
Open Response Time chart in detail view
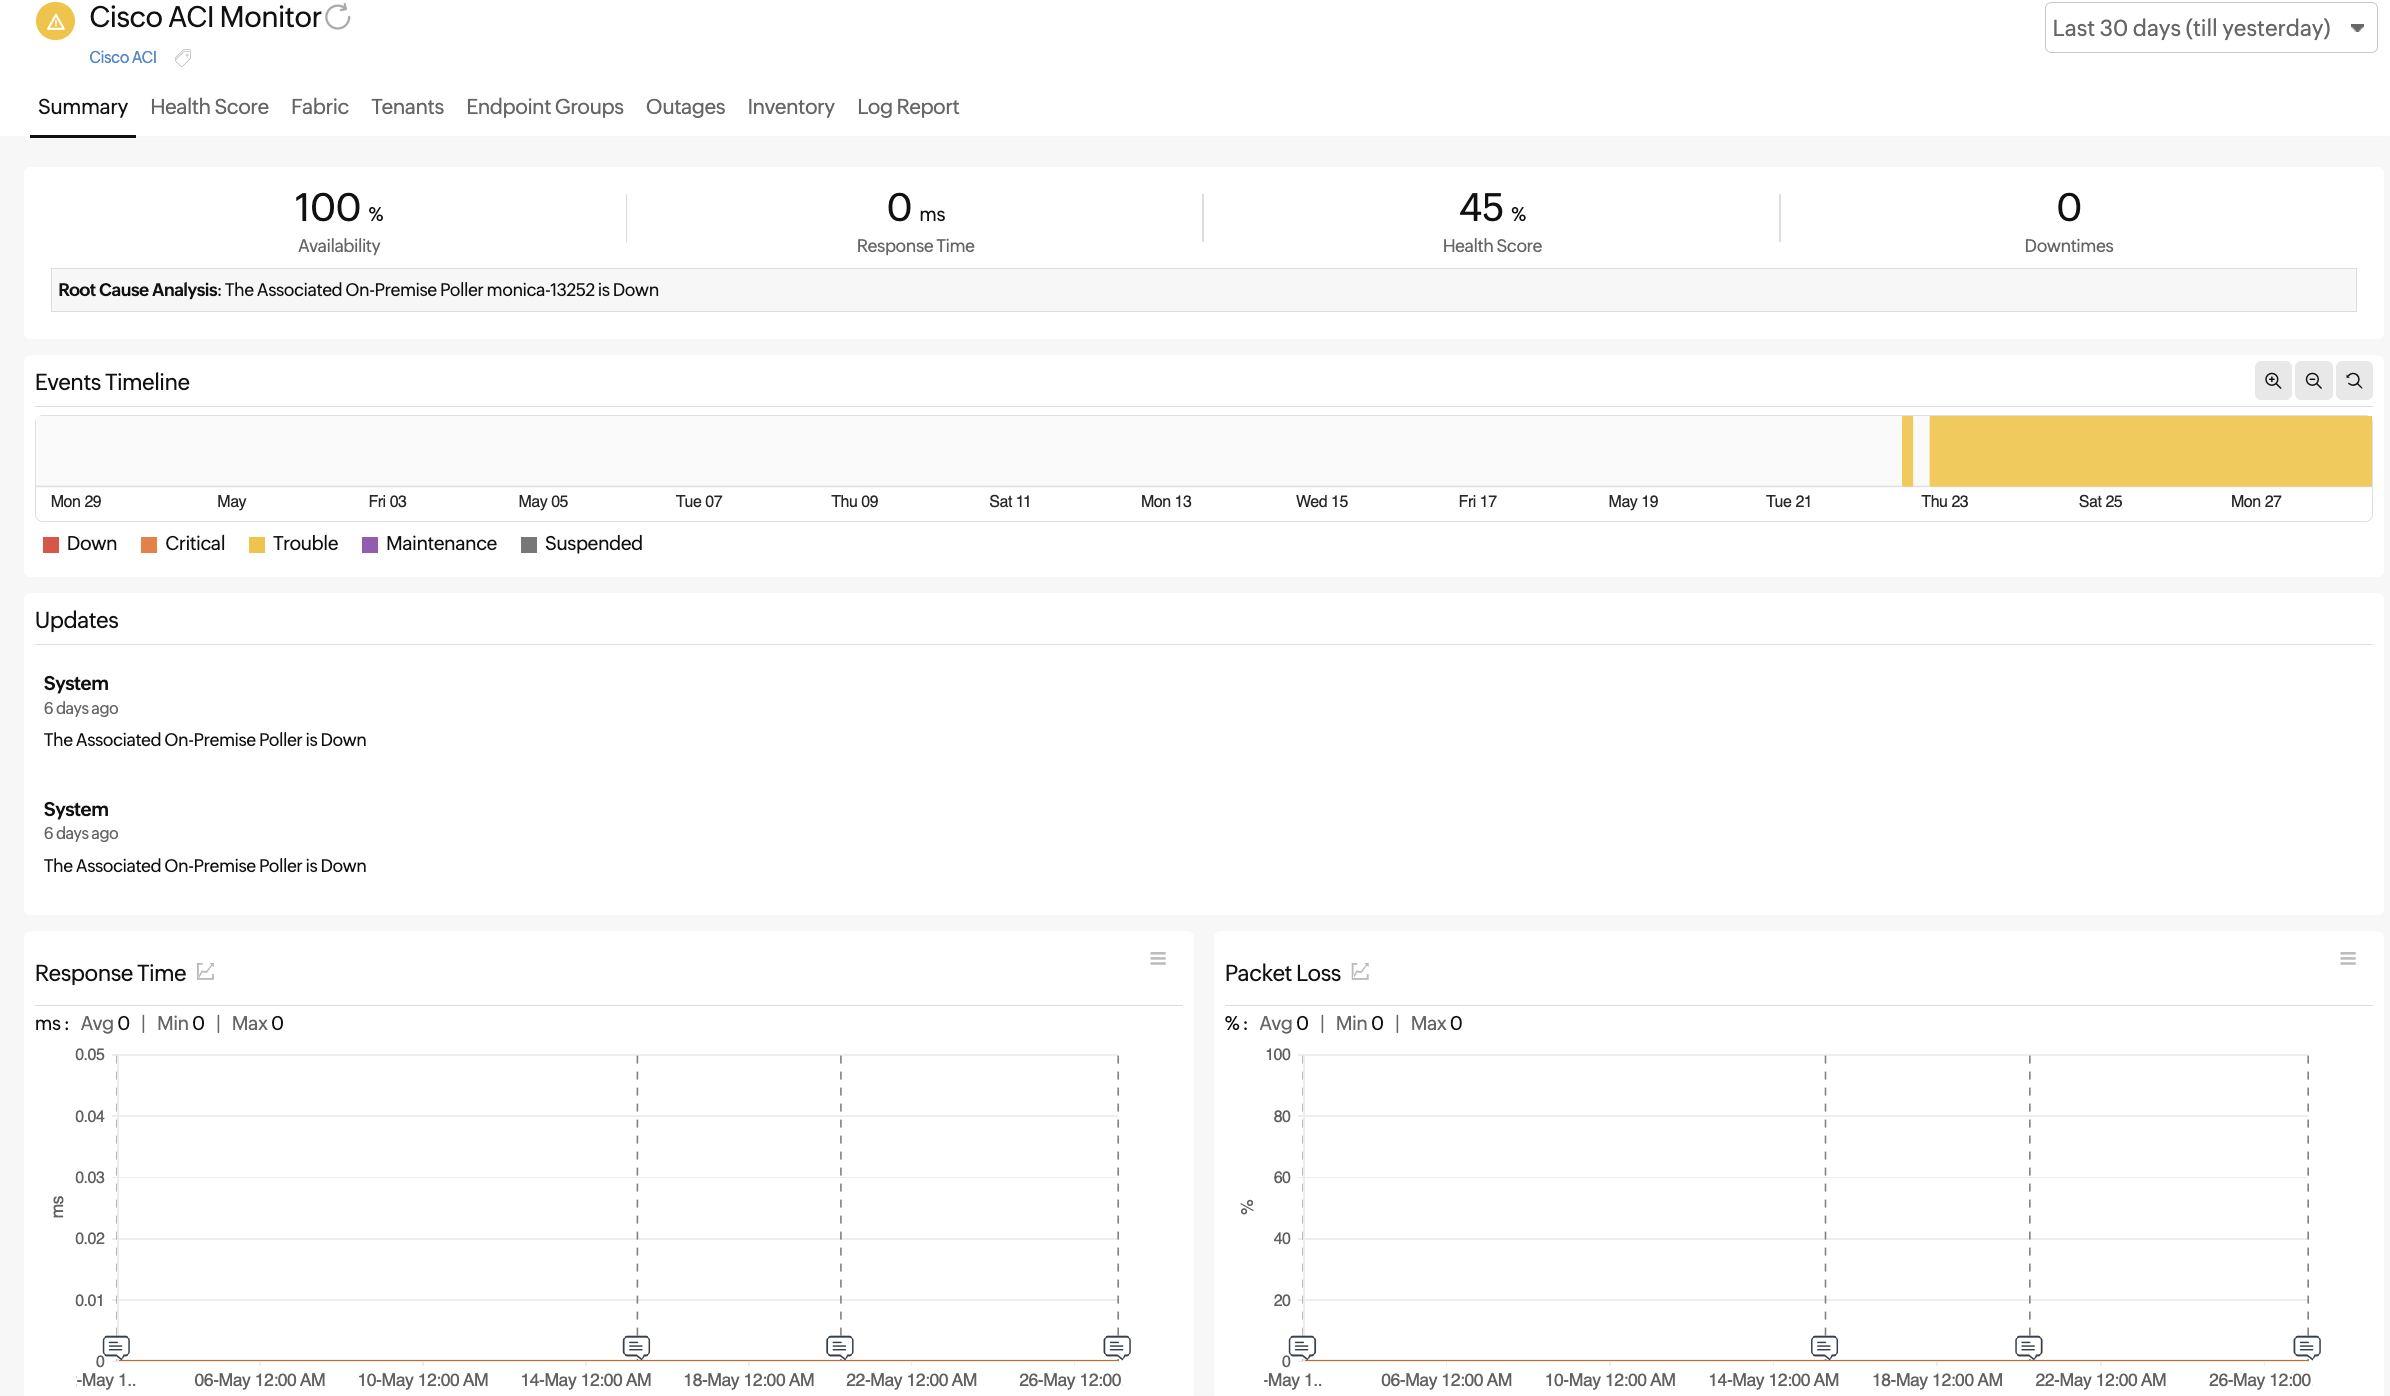[206, 972]
